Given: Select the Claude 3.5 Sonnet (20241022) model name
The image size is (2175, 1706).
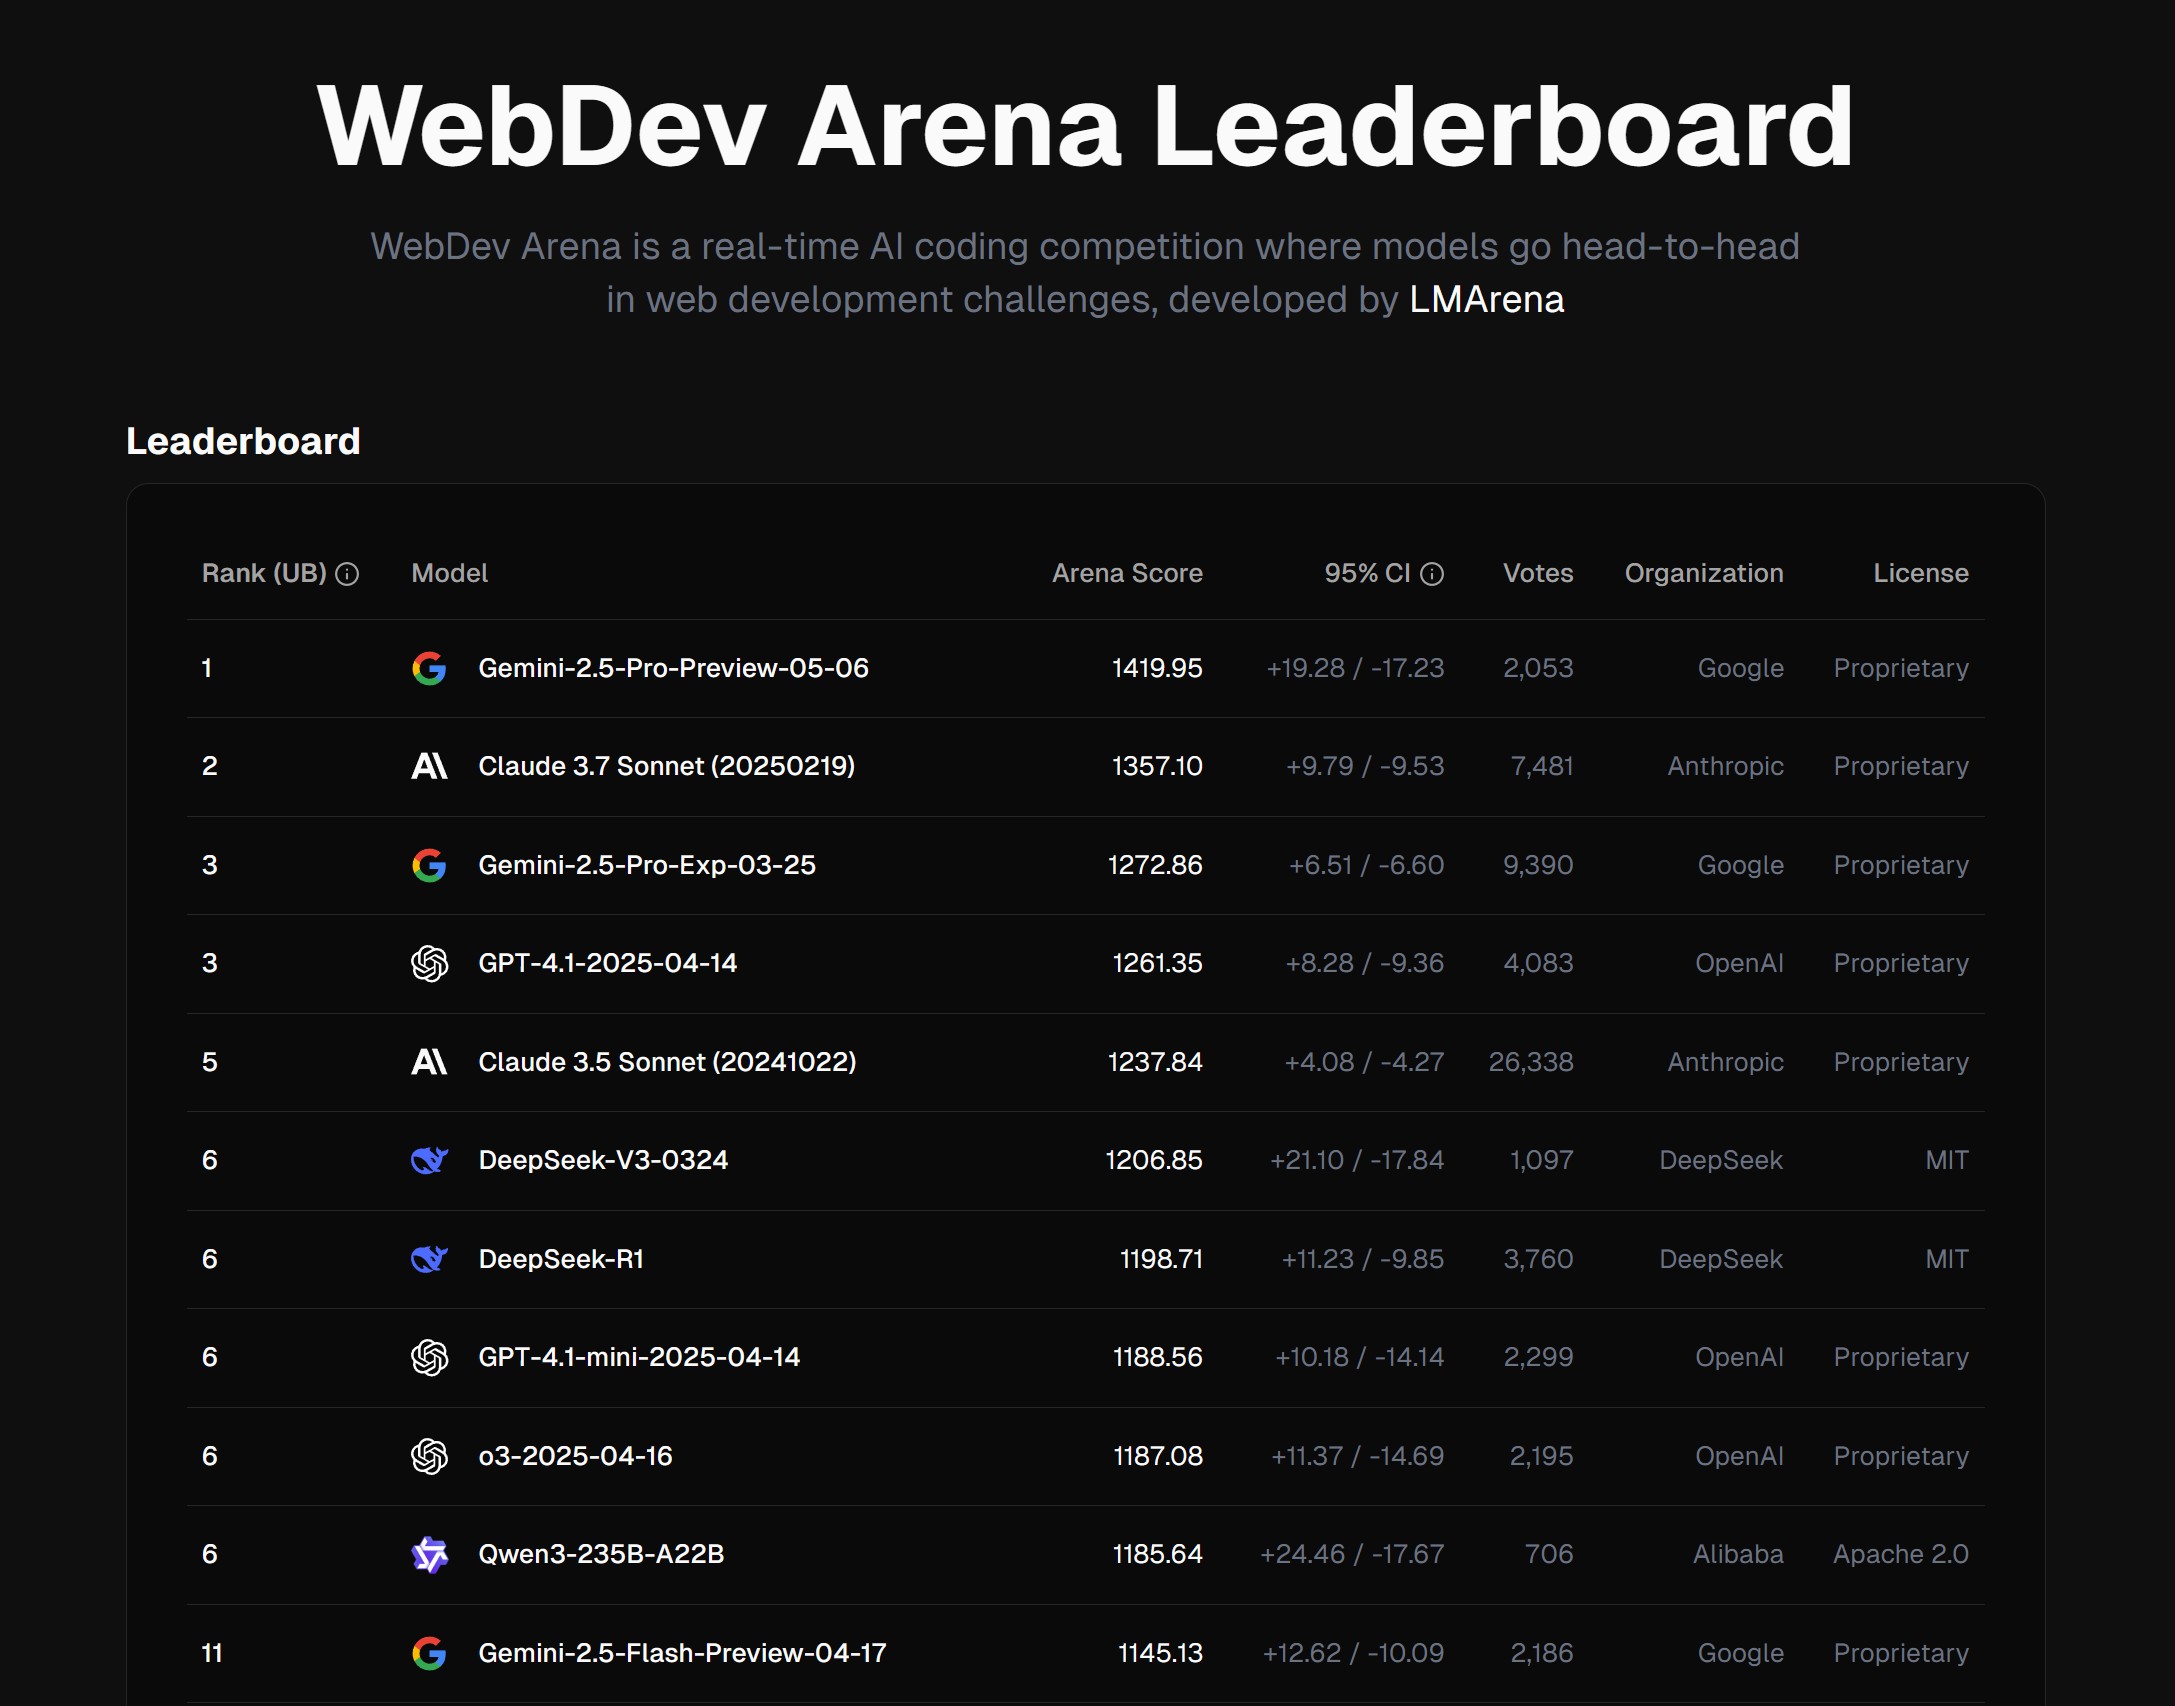Looking at the screenshot, I should [x=667, y=1062].
